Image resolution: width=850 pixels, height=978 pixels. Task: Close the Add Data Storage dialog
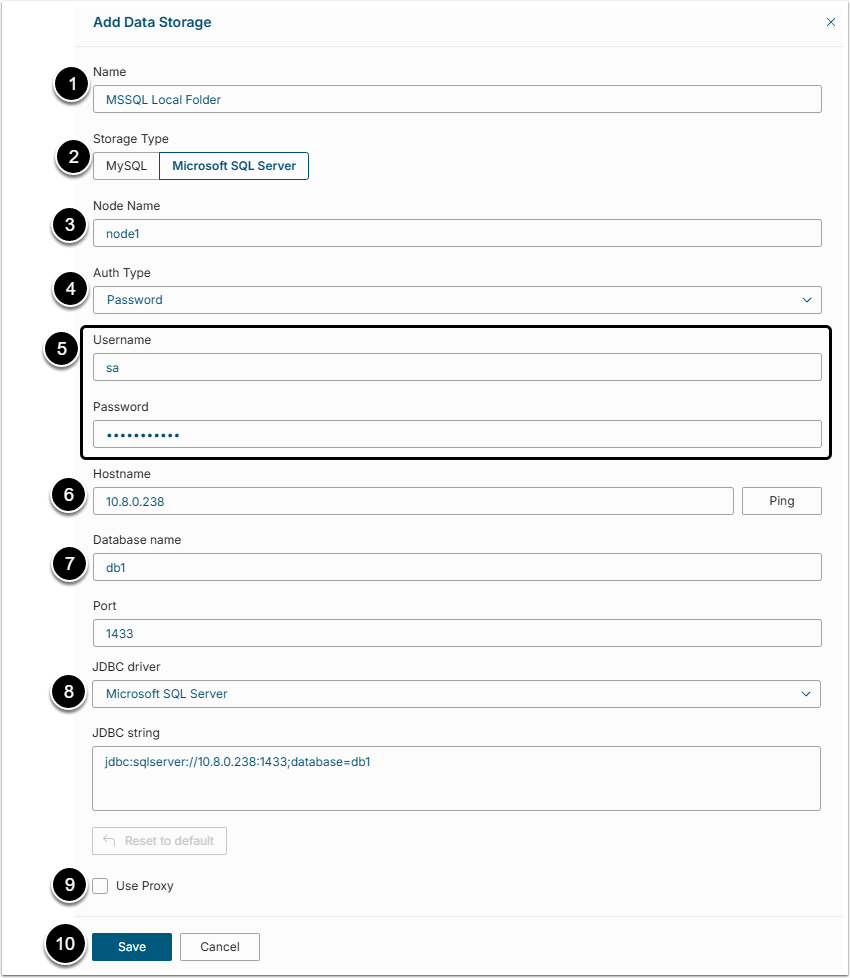830,22
